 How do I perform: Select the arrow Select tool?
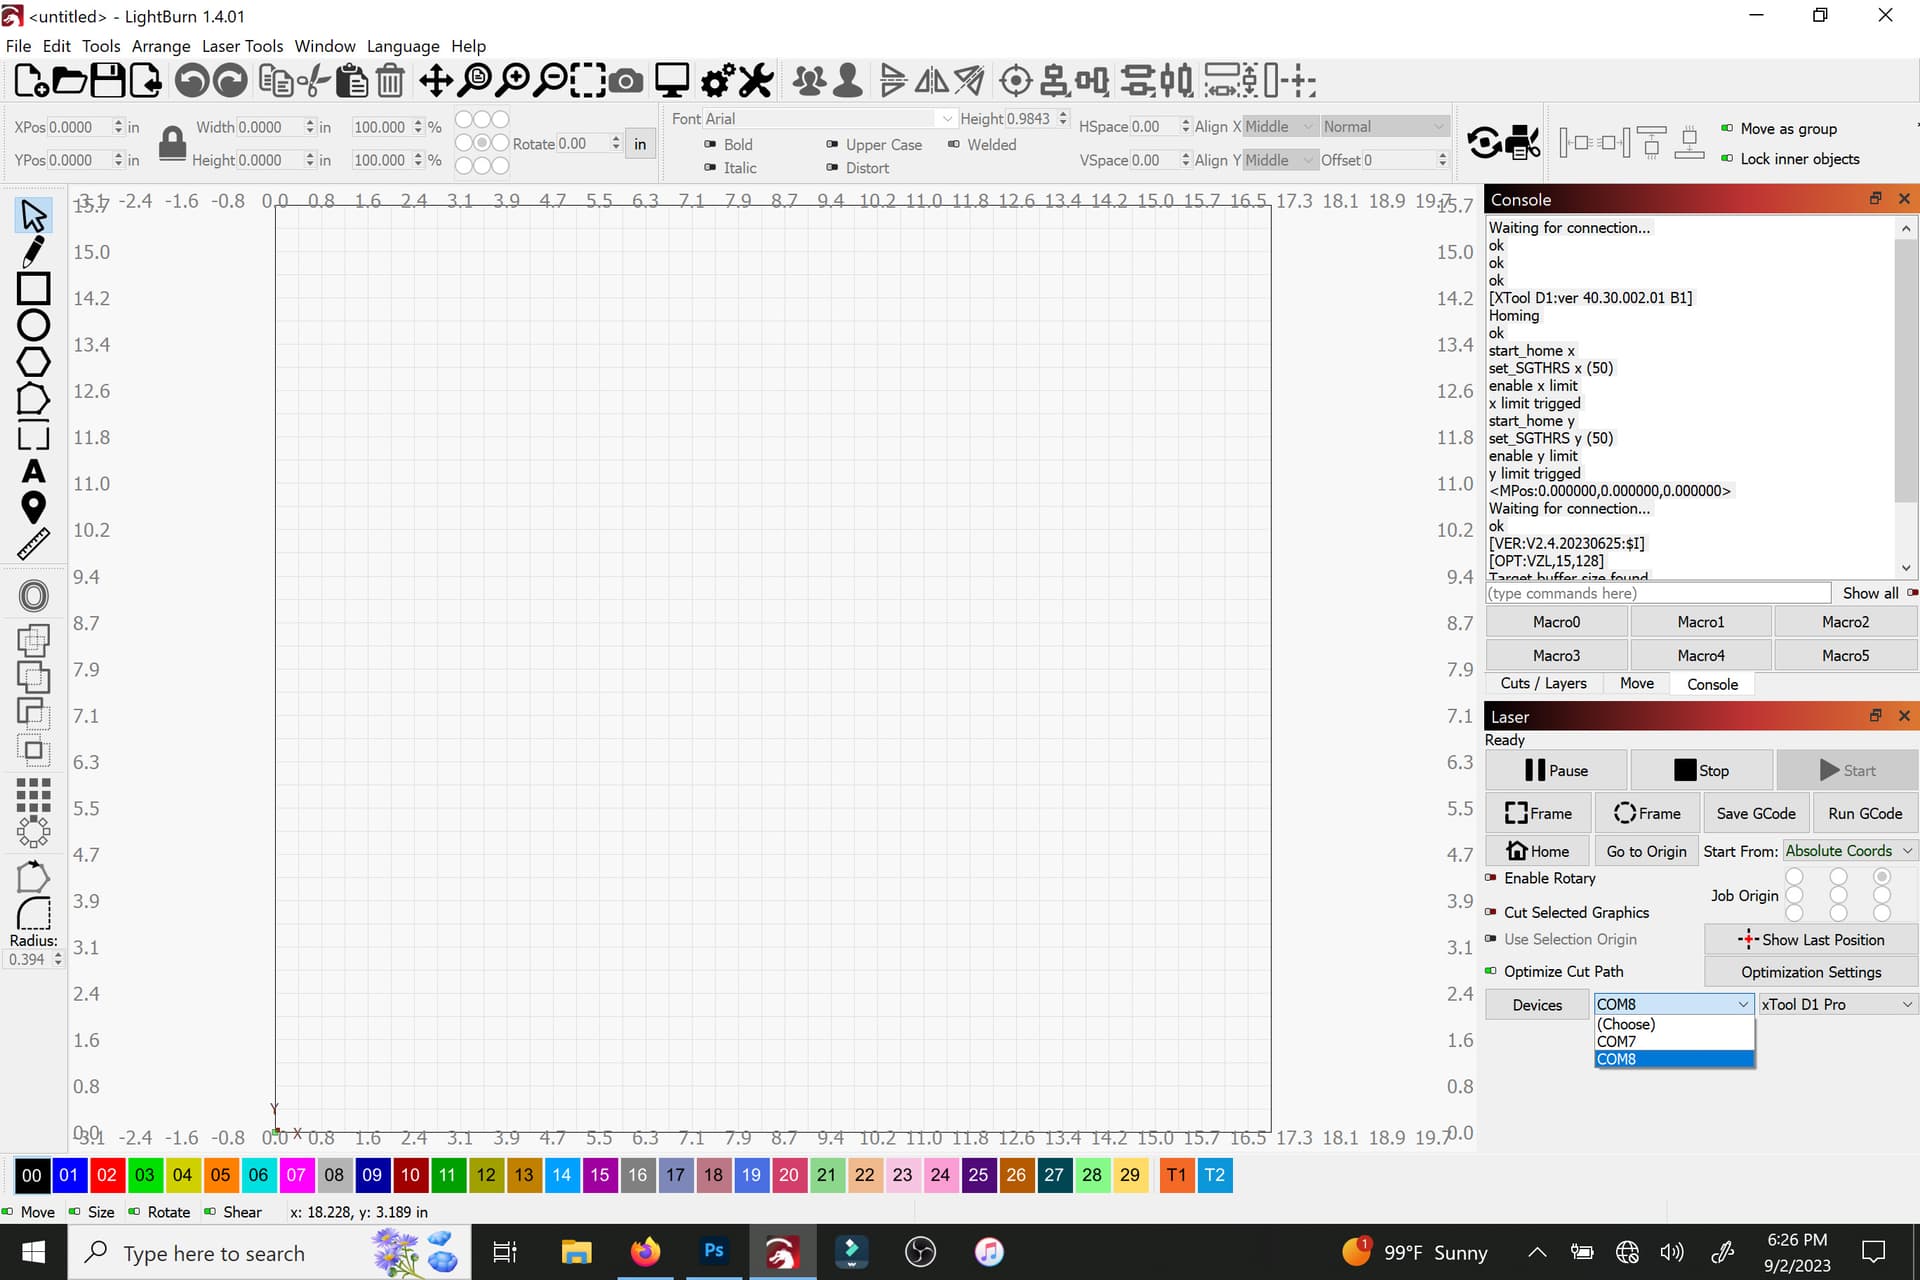coord(33,215)
